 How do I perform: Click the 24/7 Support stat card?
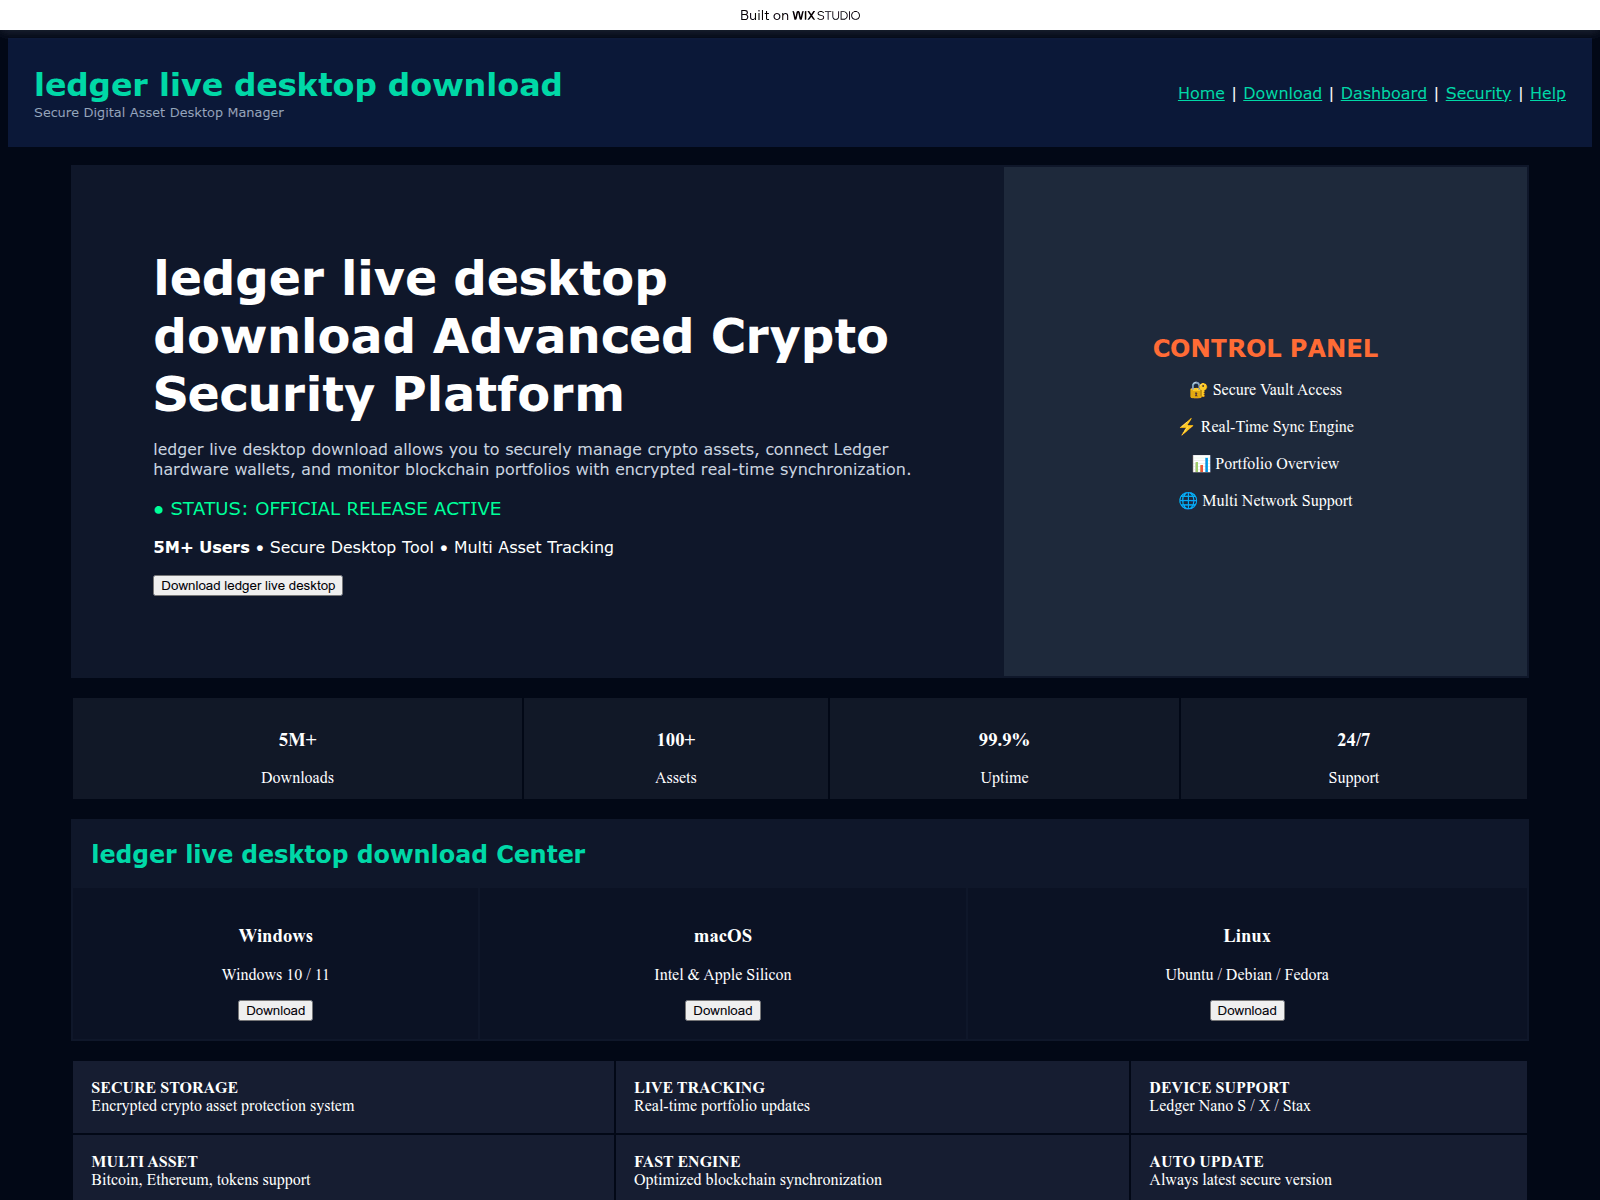1353,749
